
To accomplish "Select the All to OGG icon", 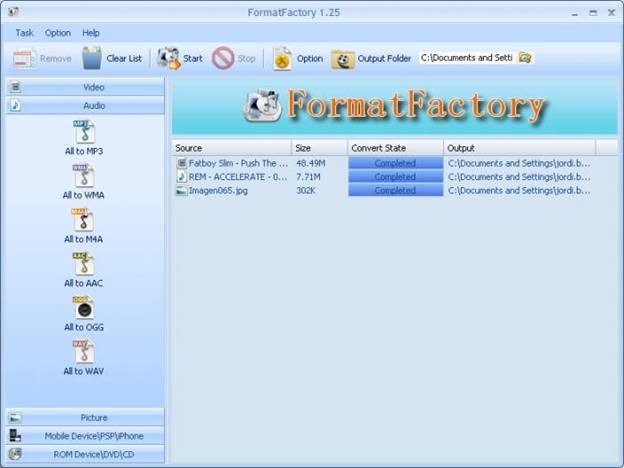I will point(83,308).
